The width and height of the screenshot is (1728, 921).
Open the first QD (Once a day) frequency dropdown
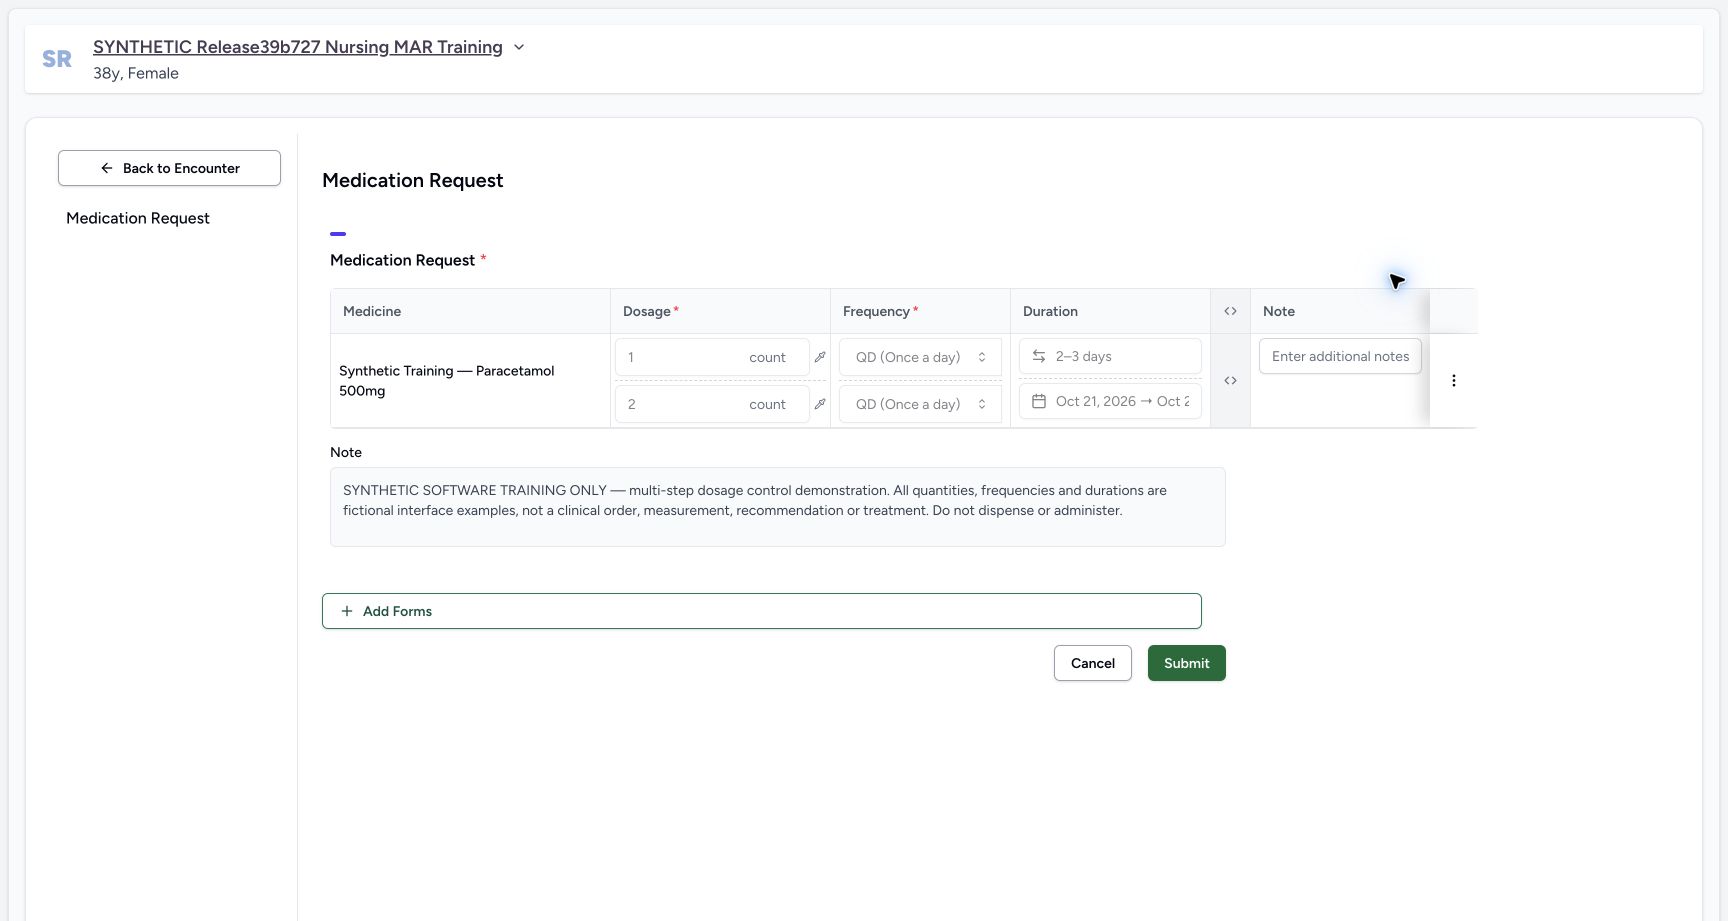click(920, 357)
